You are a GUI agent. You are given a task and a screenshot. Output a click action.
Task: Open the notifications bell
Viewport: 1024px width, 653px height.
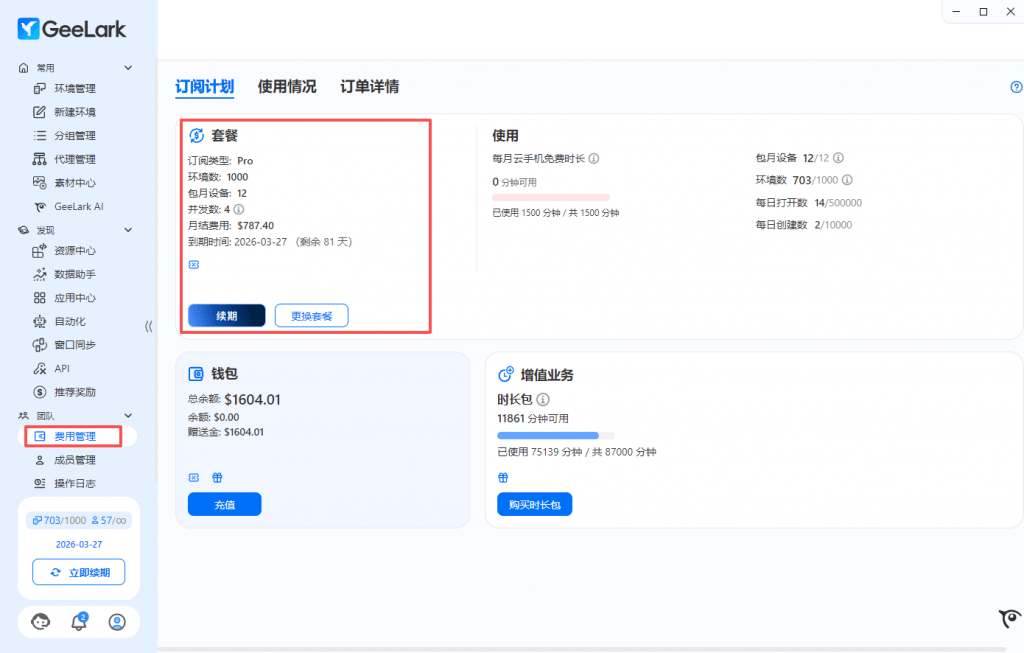(79, 622)
